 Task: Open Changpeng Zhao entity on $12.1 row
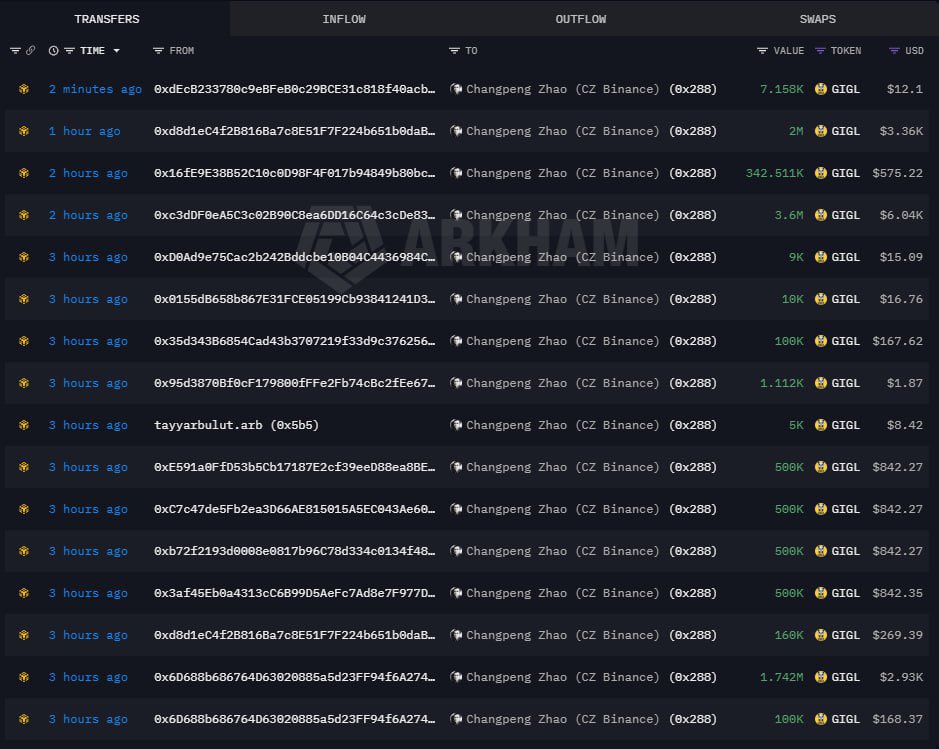tap(562, 89)
